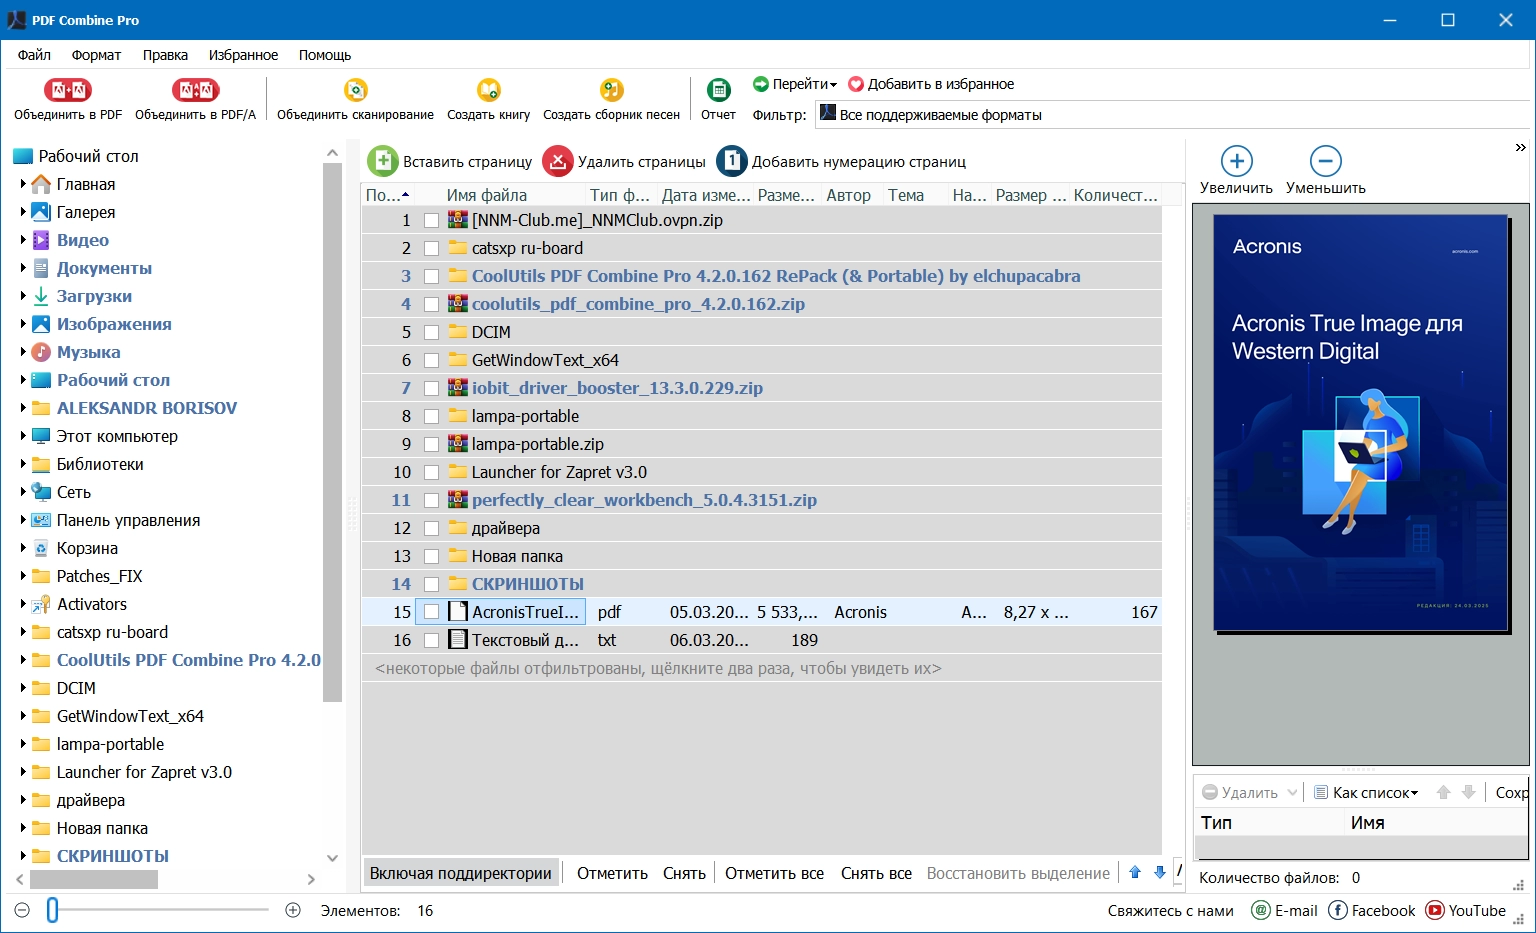The width and height of the screenshot is (1536, 933).
Task: Expand the Загрузки tree node
Action: point(23,296)
